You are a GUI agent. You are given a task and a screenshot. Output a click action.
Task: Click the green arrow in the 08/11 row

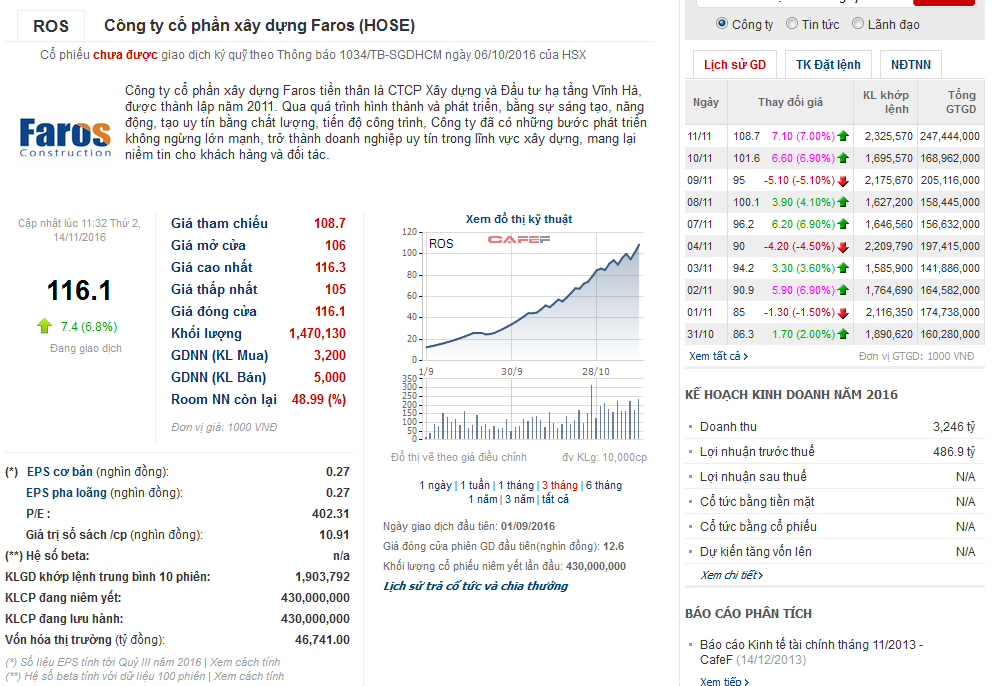843,202
